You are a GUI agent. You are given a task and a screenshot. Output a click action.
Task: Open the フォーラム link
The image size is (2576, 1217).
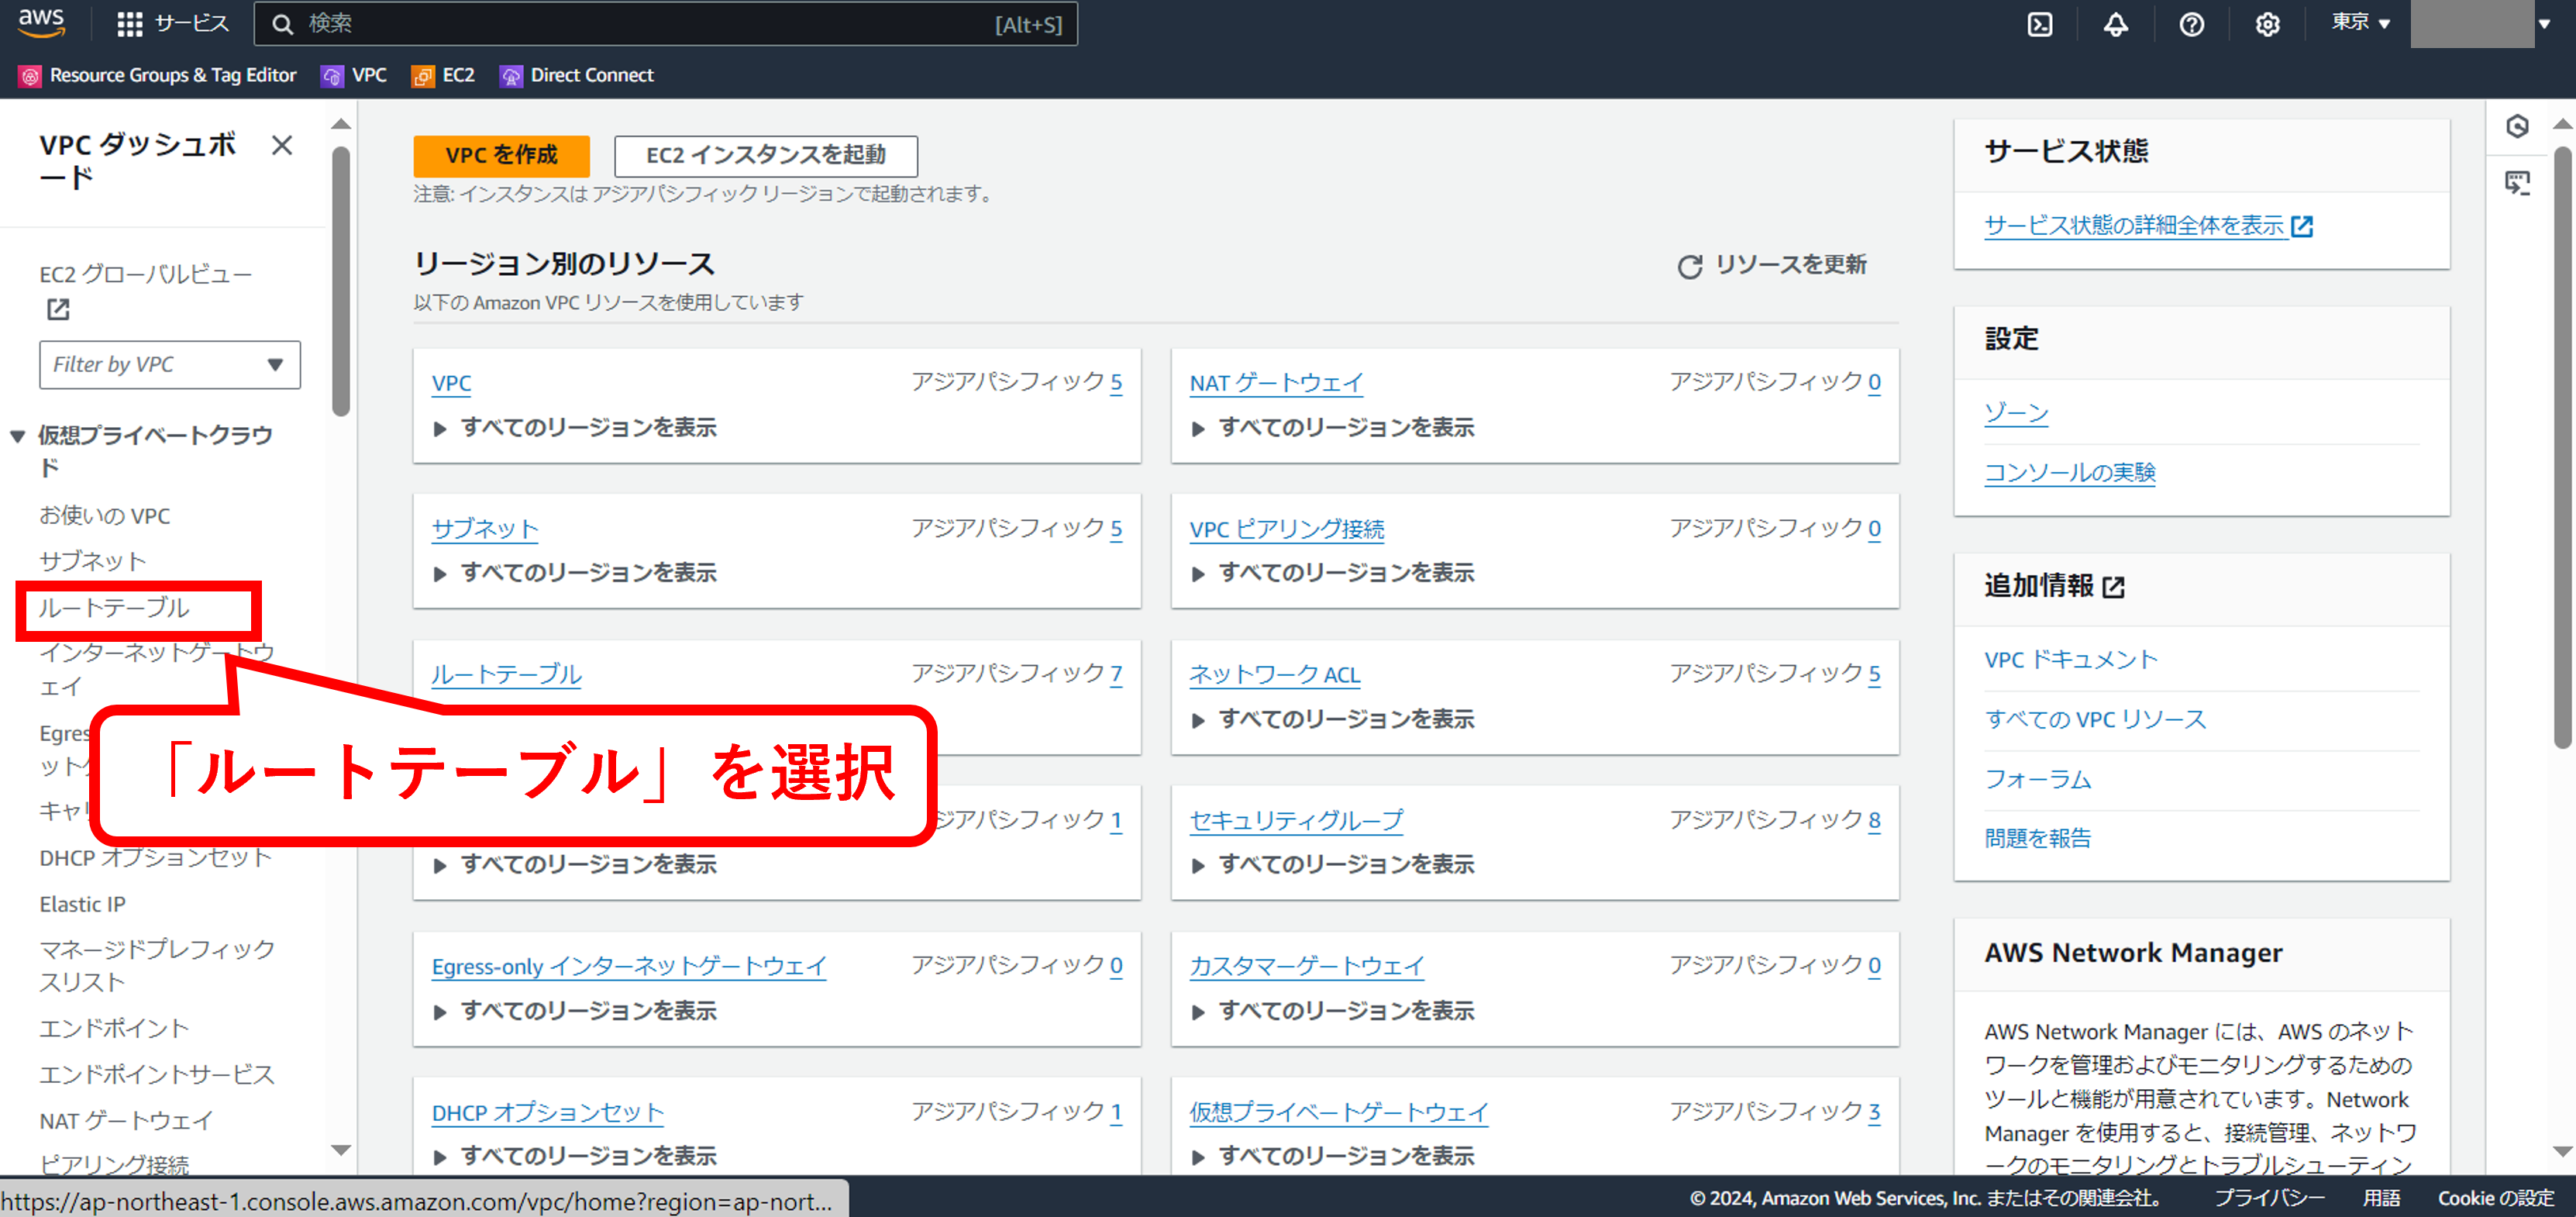[x=2038, y=779]
